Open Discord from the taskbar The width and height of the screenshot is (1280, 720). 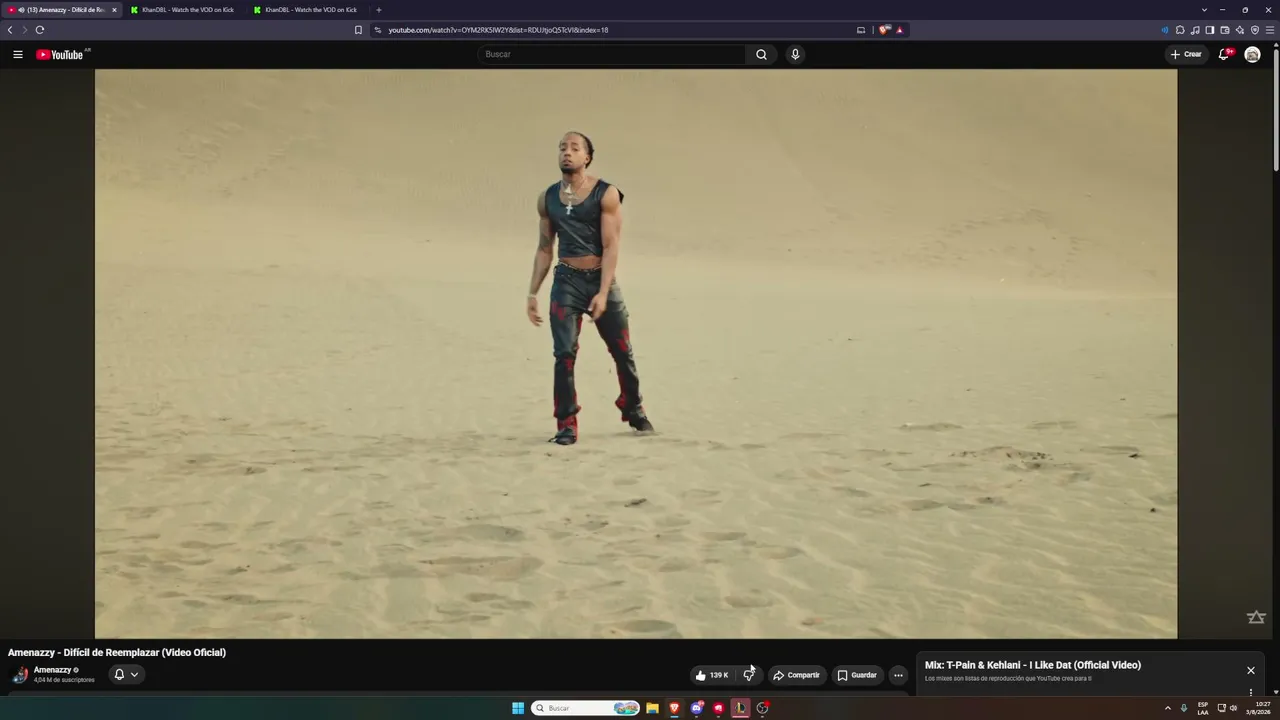(x=696, y=708)
